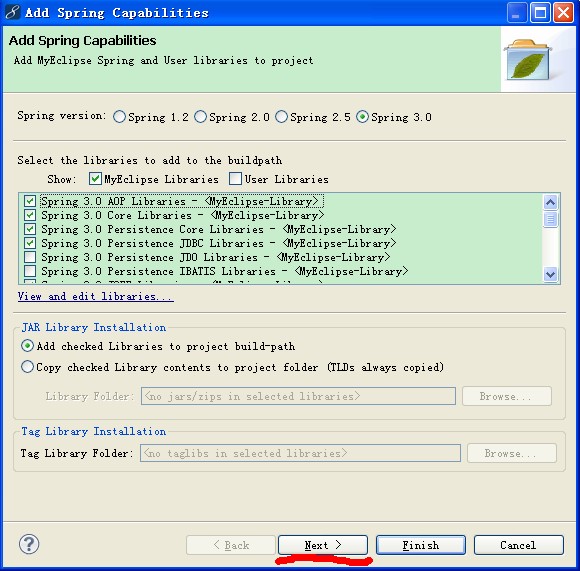Minimize the Add Spring Capabilities window

pyautogui.click(x=516, y=13)
